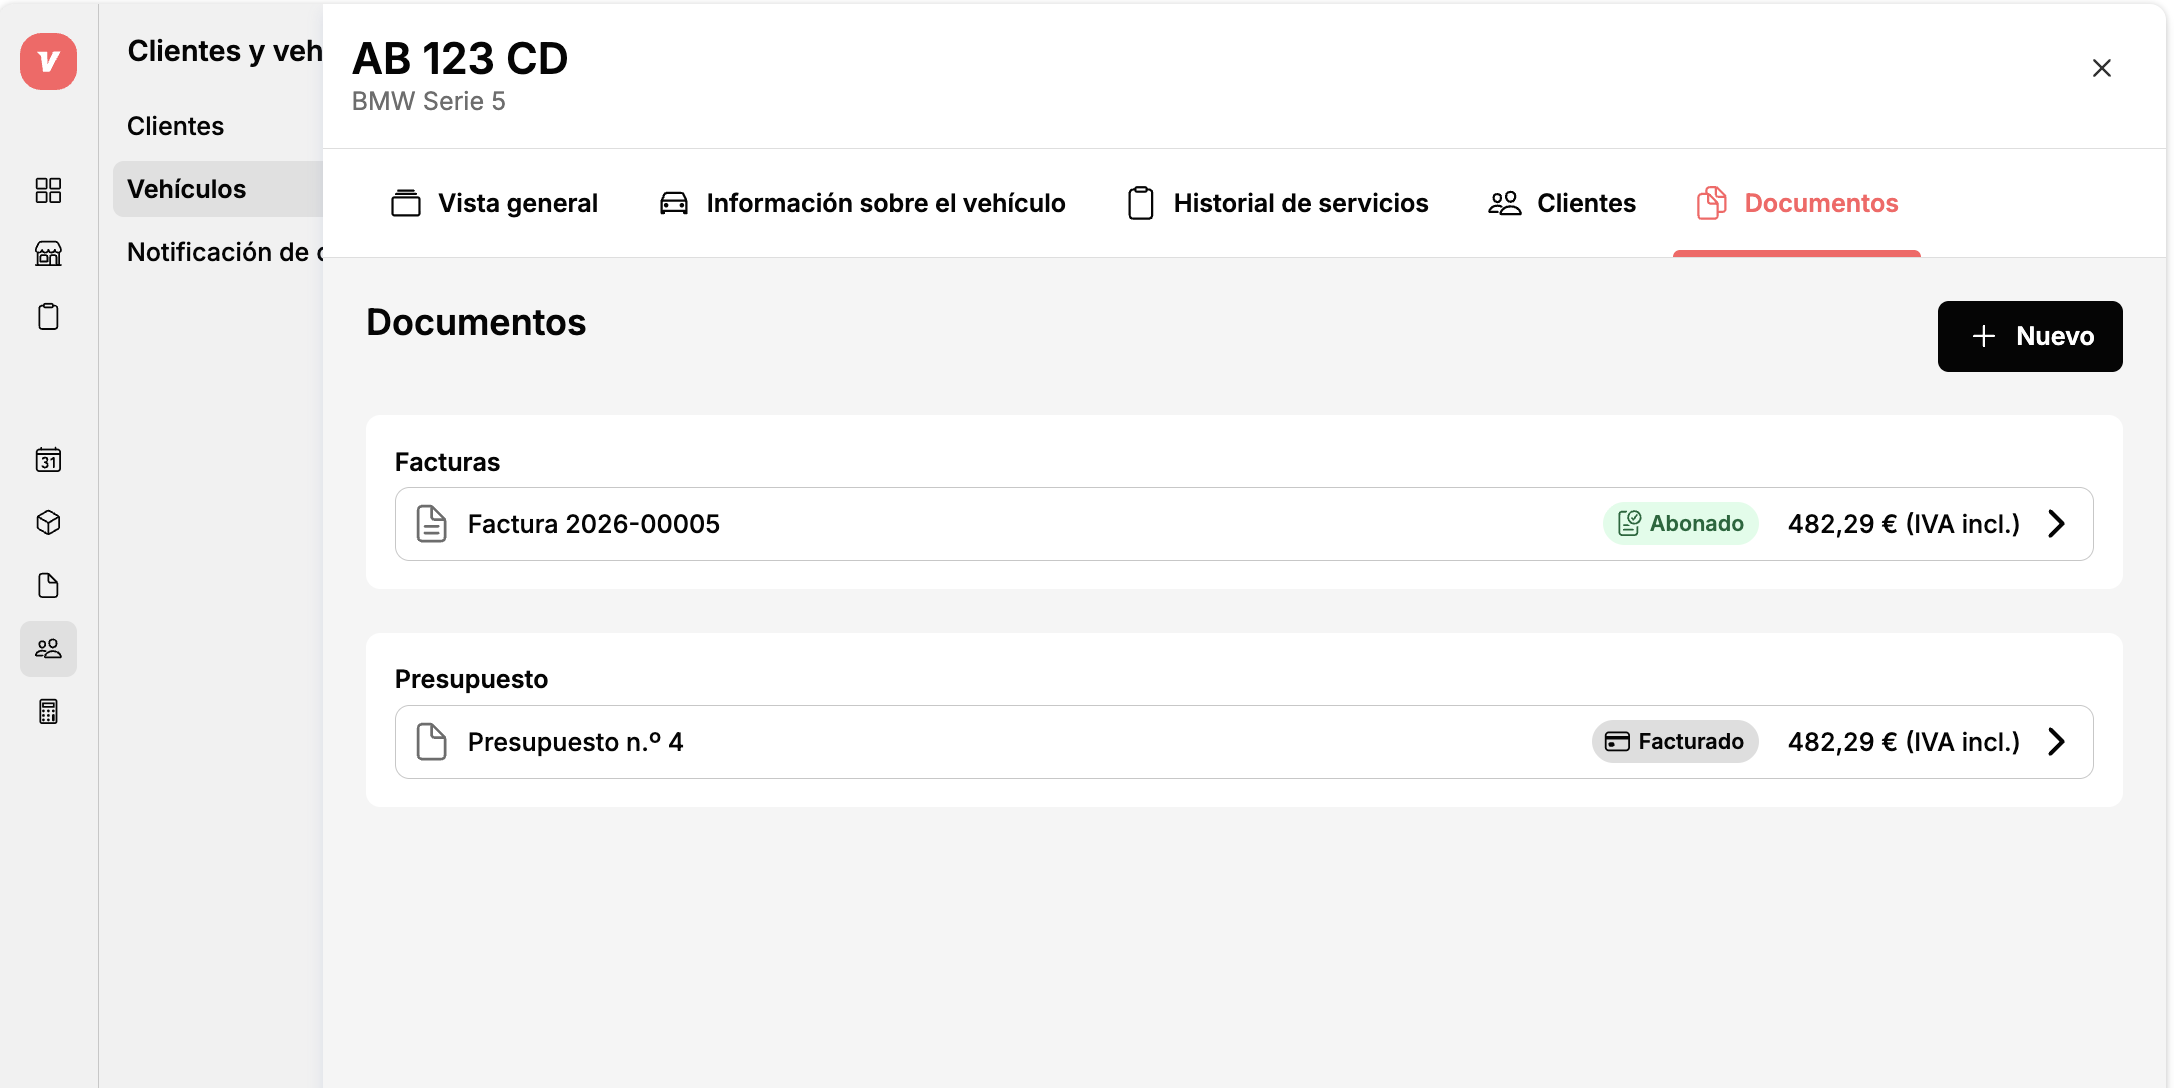Screen dimensions: 2174x1088
Task: Open the clipboard icon in sidebar
Action: click(48, 316)
